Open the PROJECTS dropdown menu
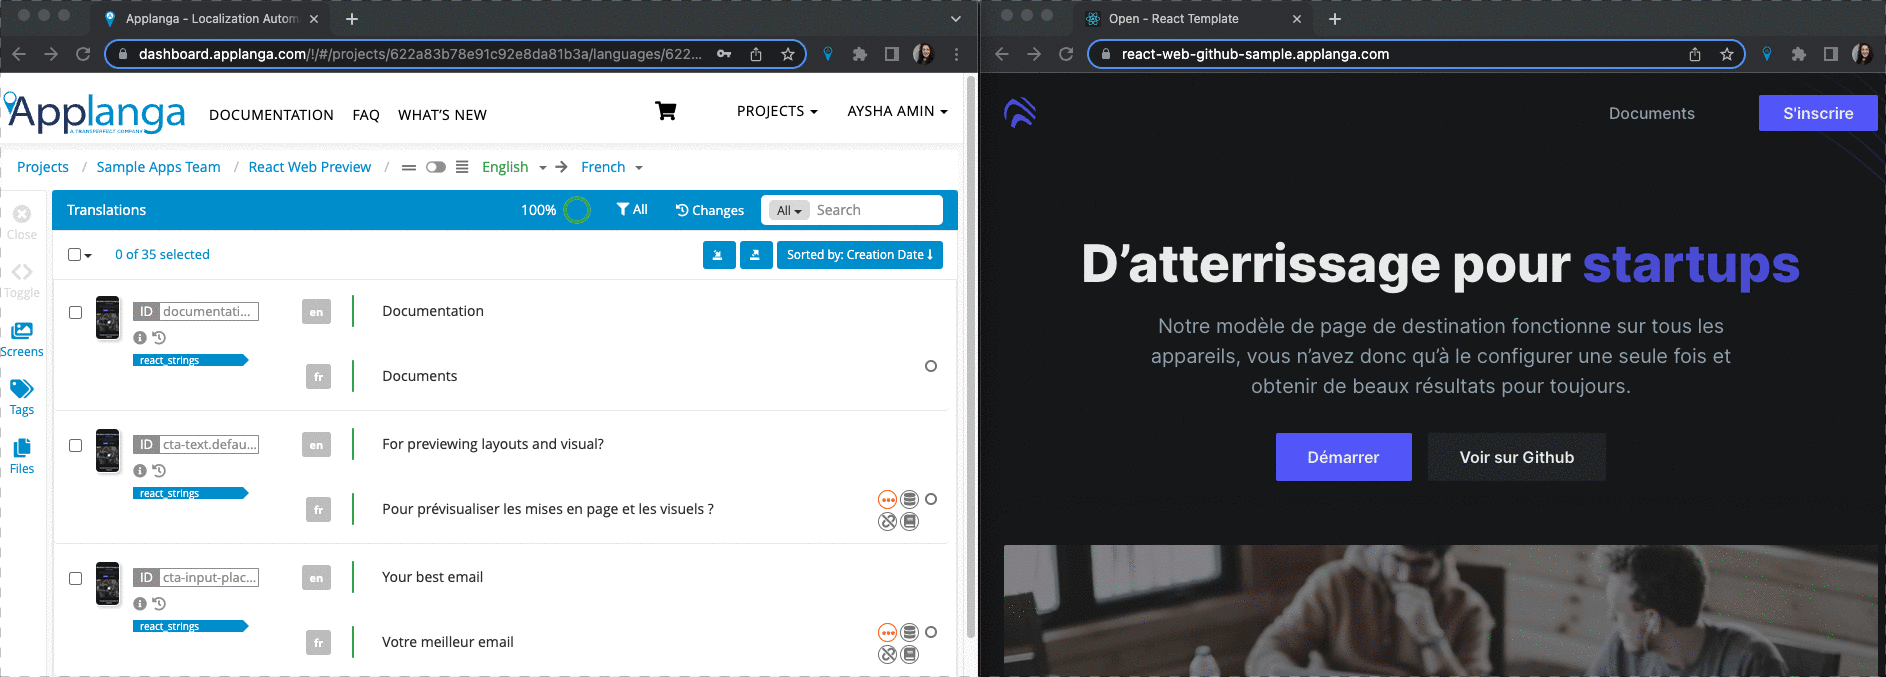1886x677 pixels. coord(777,111)
